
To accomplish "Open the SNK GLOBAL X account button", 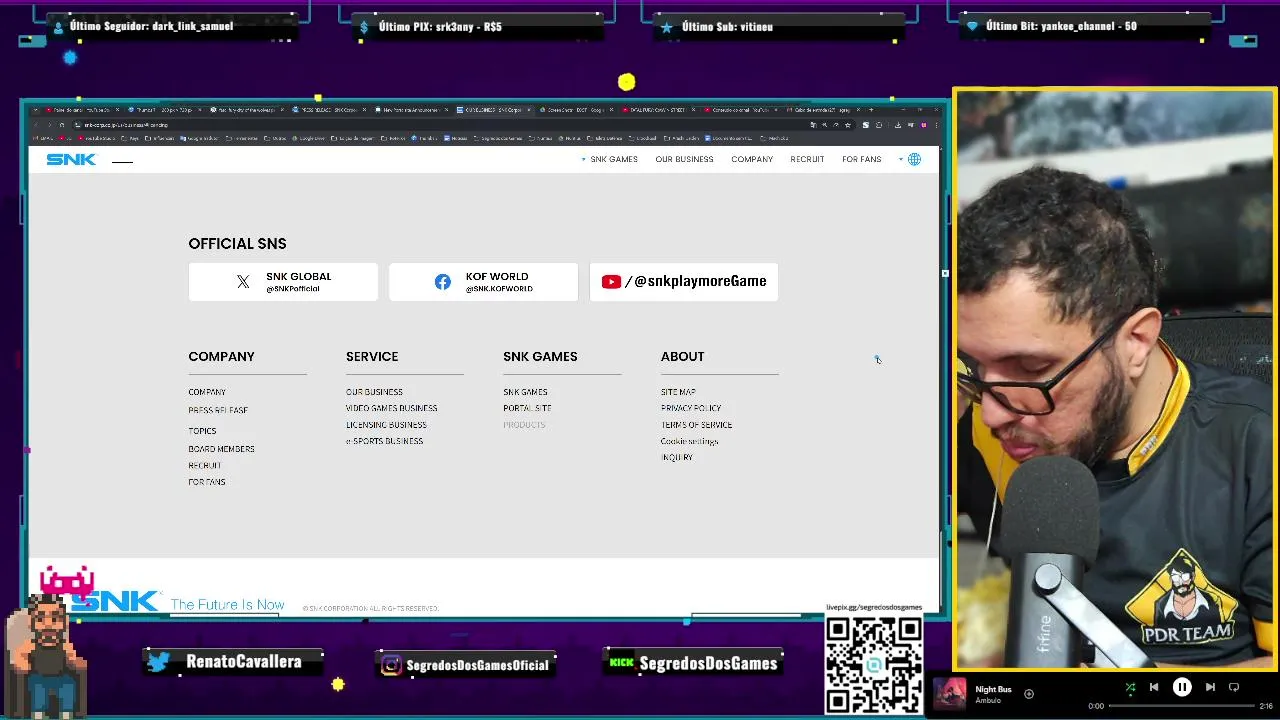I will point(283,282).
